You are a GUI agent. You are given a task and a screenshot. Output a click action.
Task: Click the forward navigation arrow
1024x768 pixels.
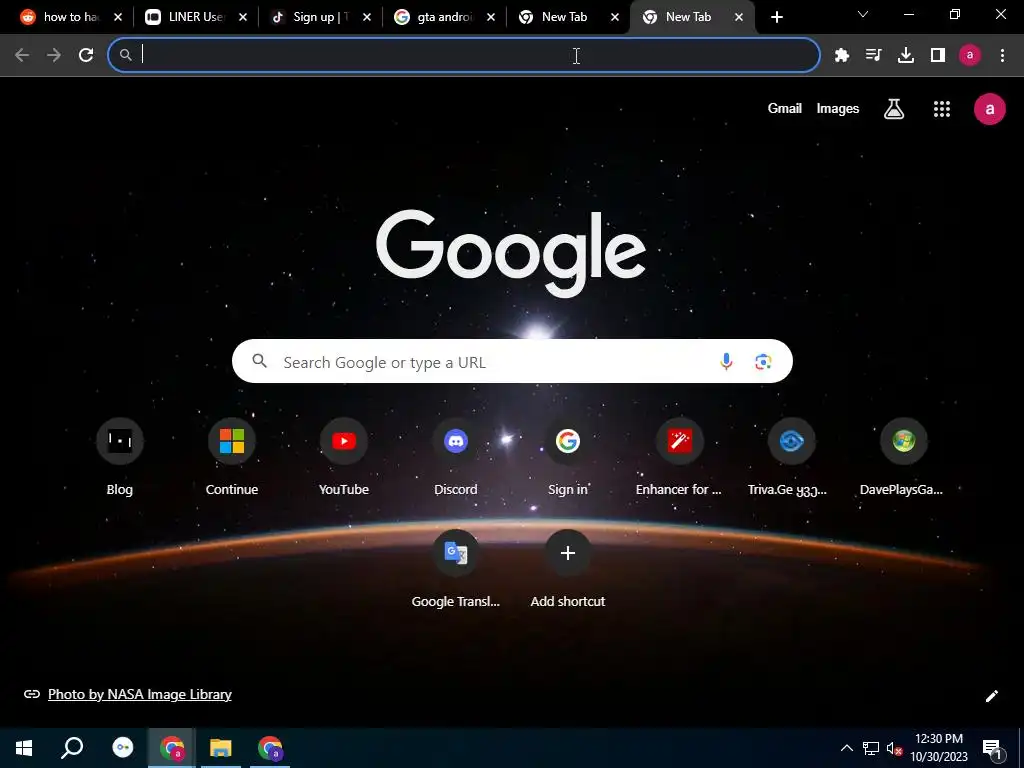[x=54, y=56]
